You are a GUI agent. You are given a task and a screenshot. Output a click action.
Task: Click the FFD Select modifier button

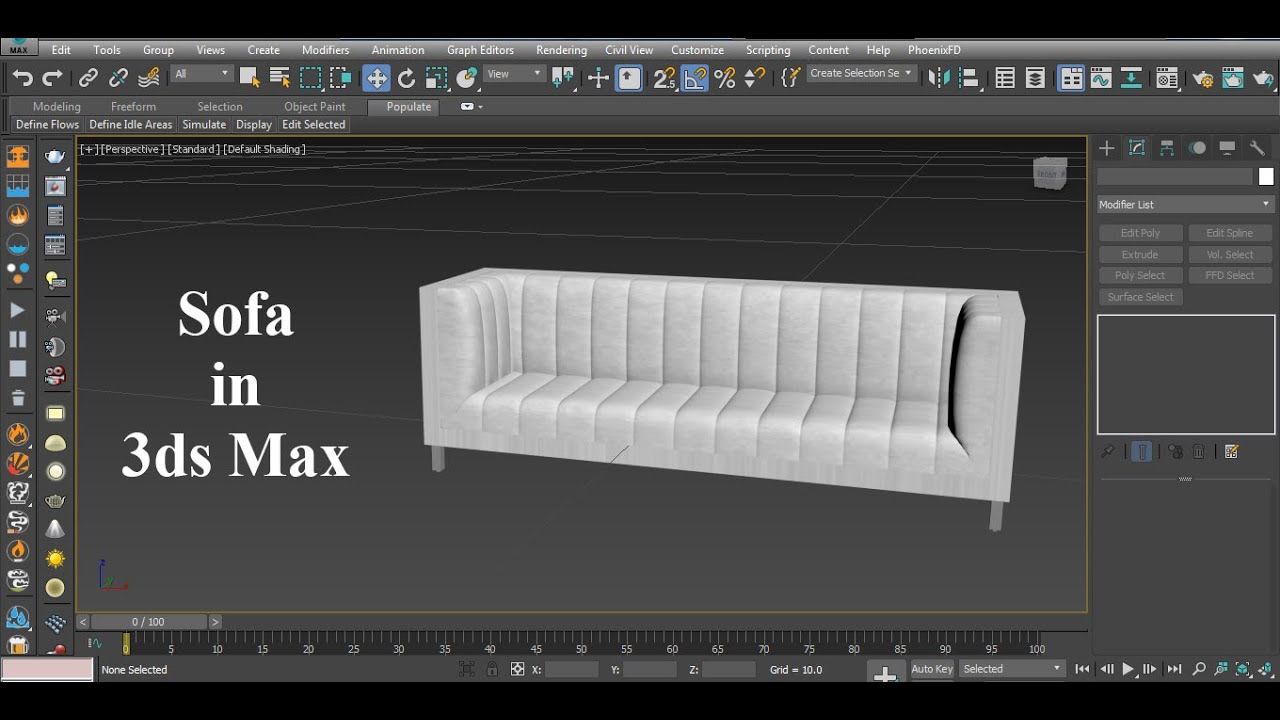pyautogui.click(x=1230, y=275)
